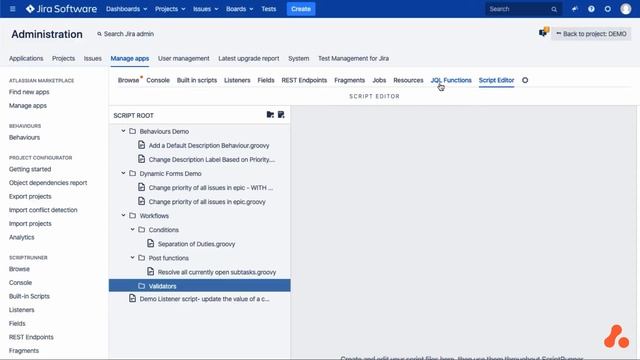This screenshot has width=640, height=360.
Task: Open Behaviours sidebar link
Action: (24, 137)
